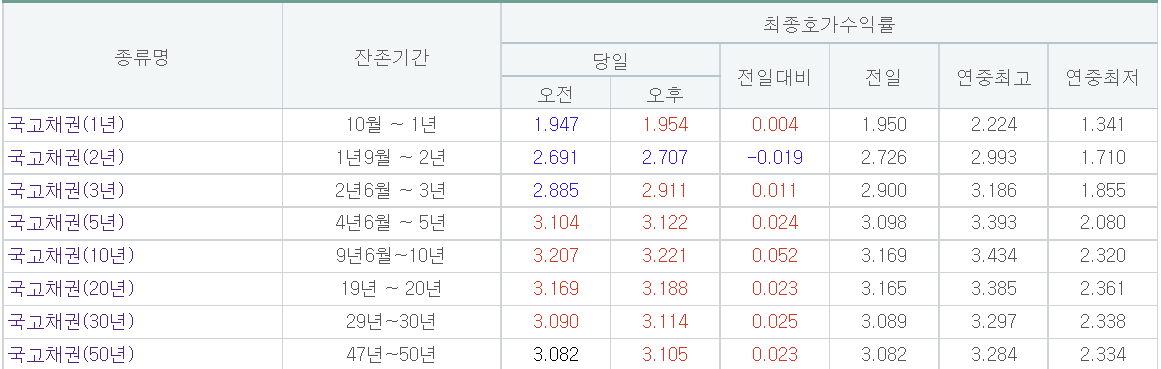Image resolution: width=1161 pixels, height=369 pixels.
Task: Click the 오전 sub-header
Action: tap(555, 94)
